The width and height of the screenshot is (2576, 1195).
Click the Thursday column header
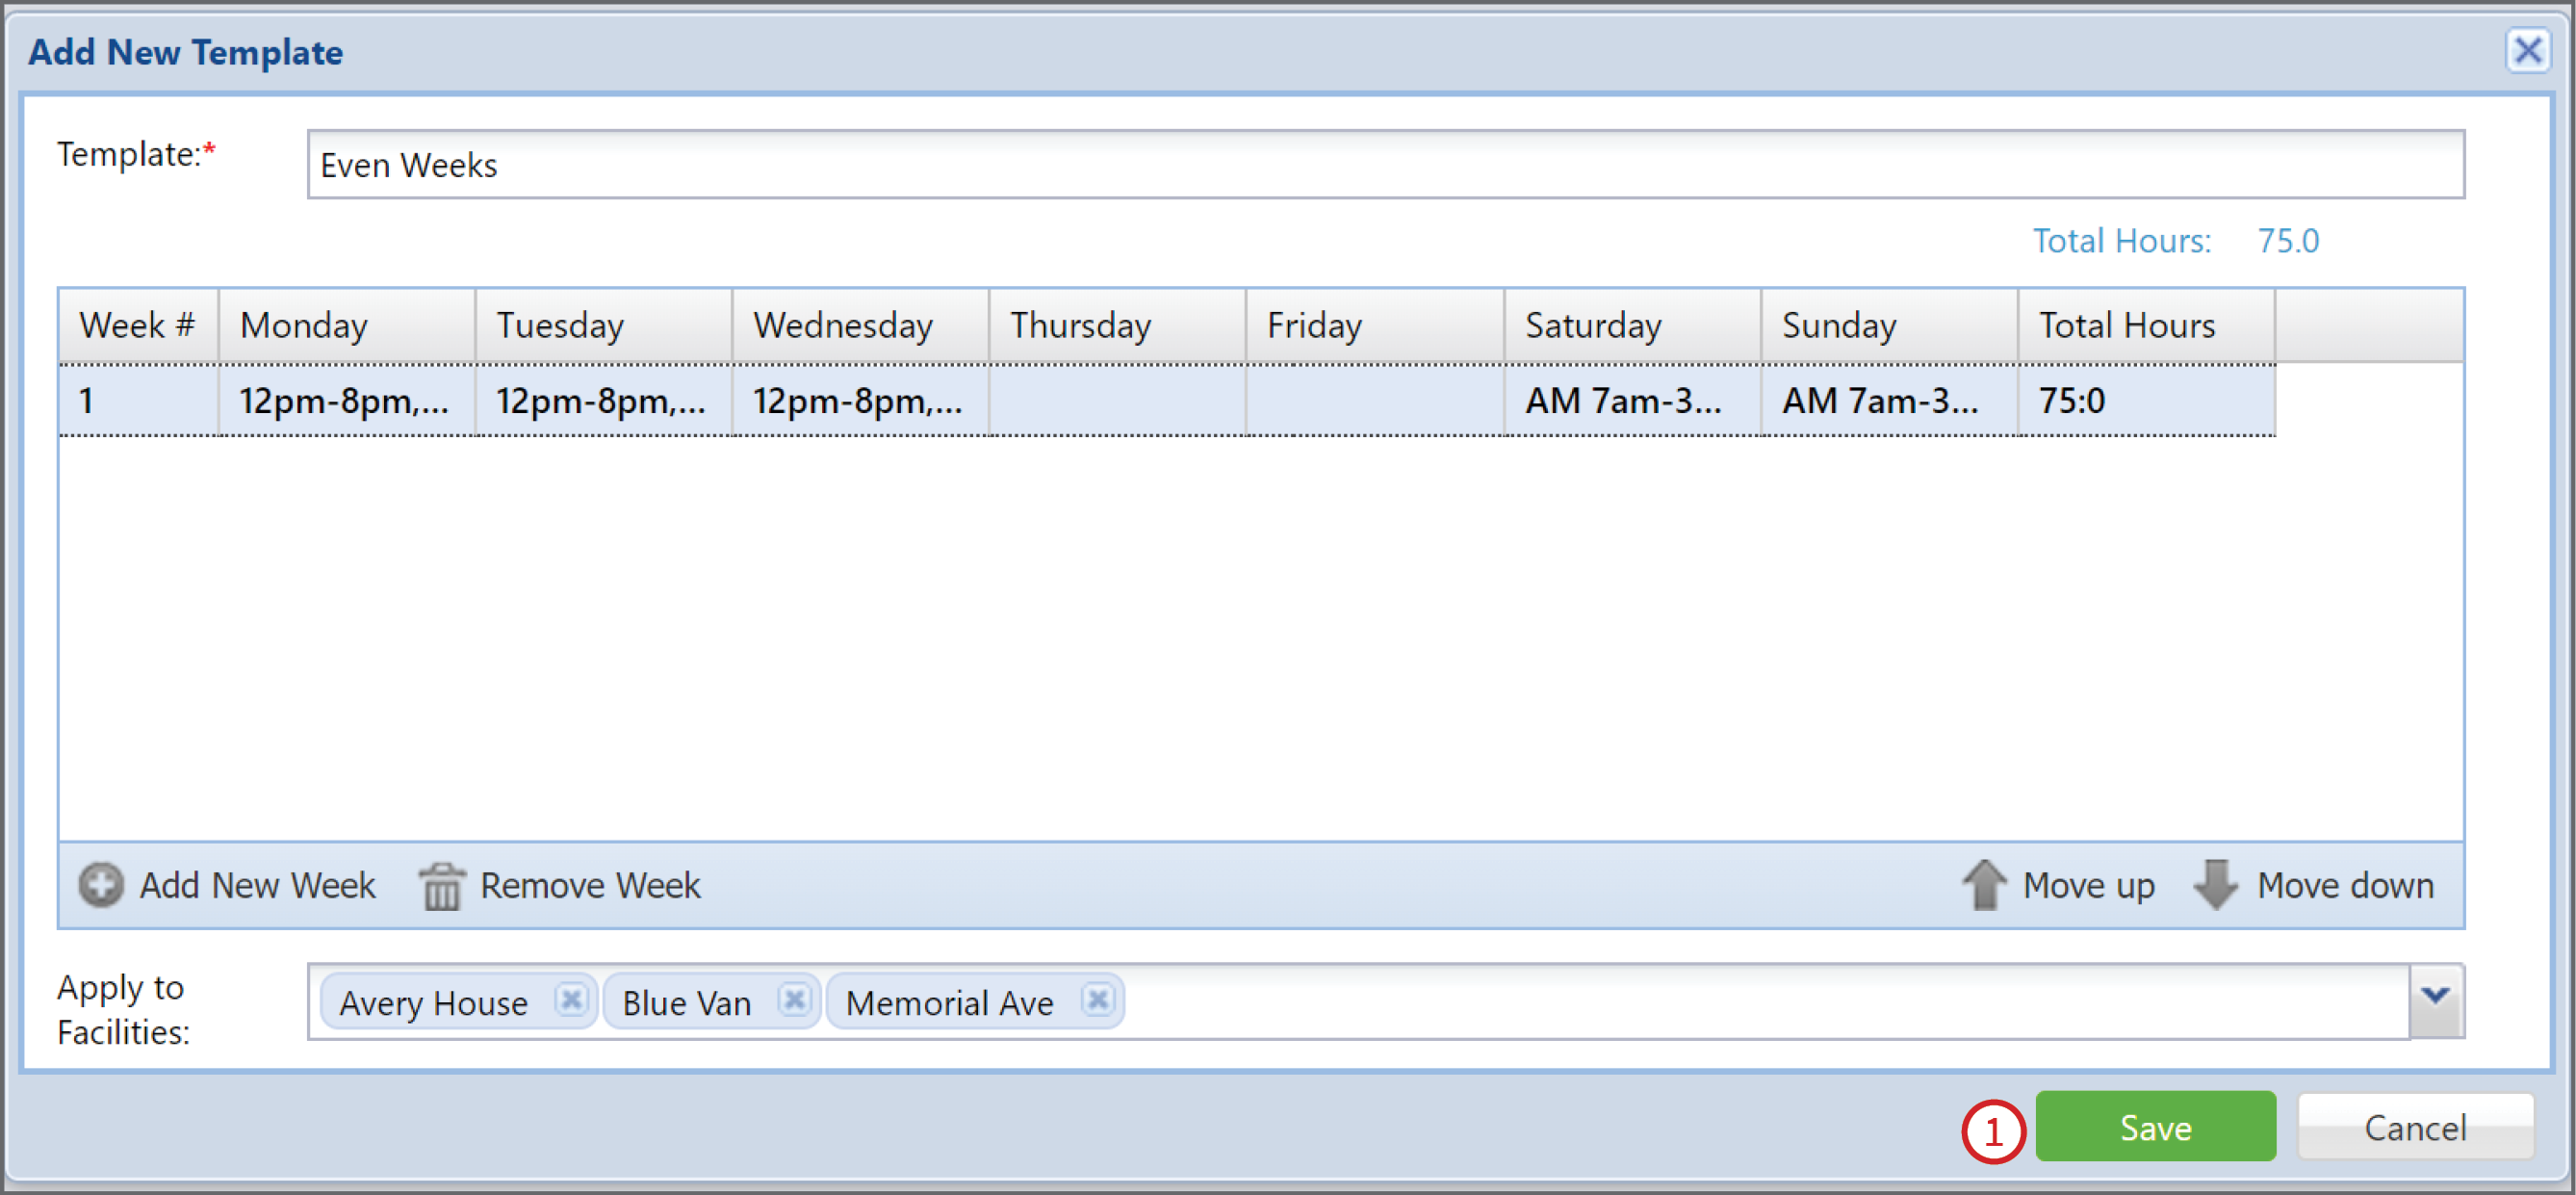1117,325
